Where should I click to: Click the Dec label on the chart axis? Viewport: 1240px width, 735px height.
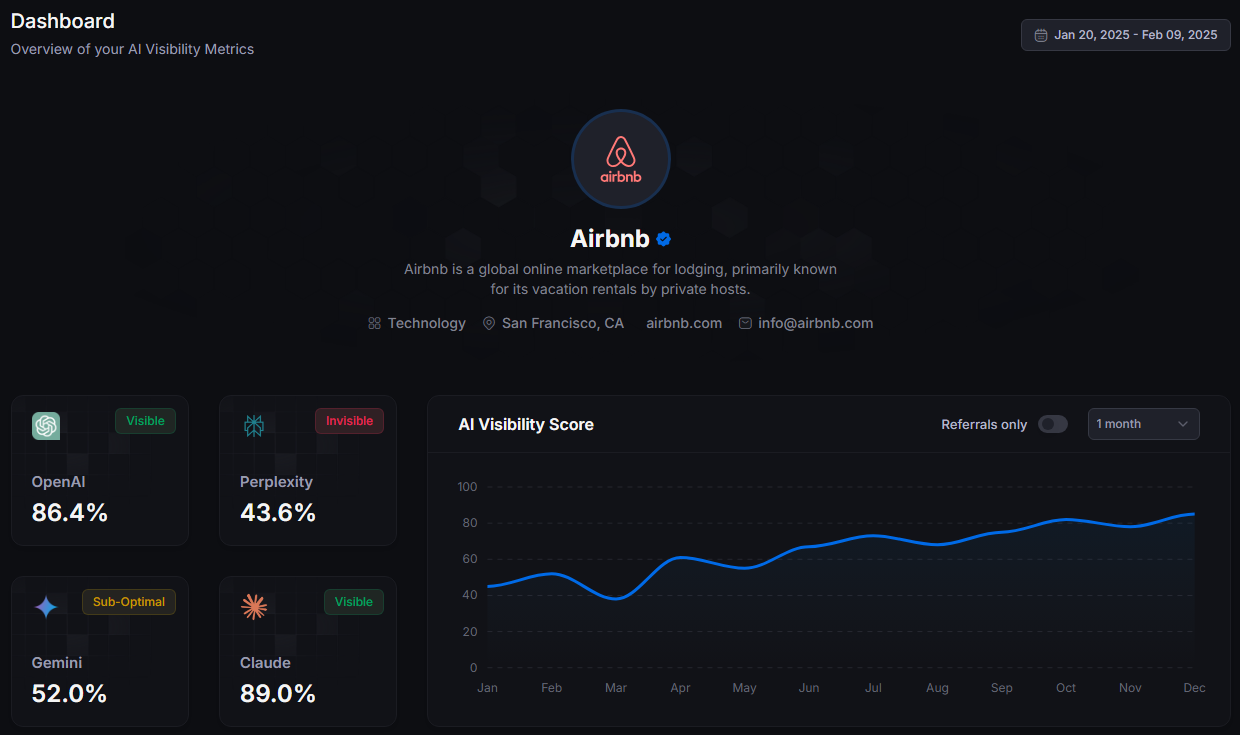(1194, 688)
